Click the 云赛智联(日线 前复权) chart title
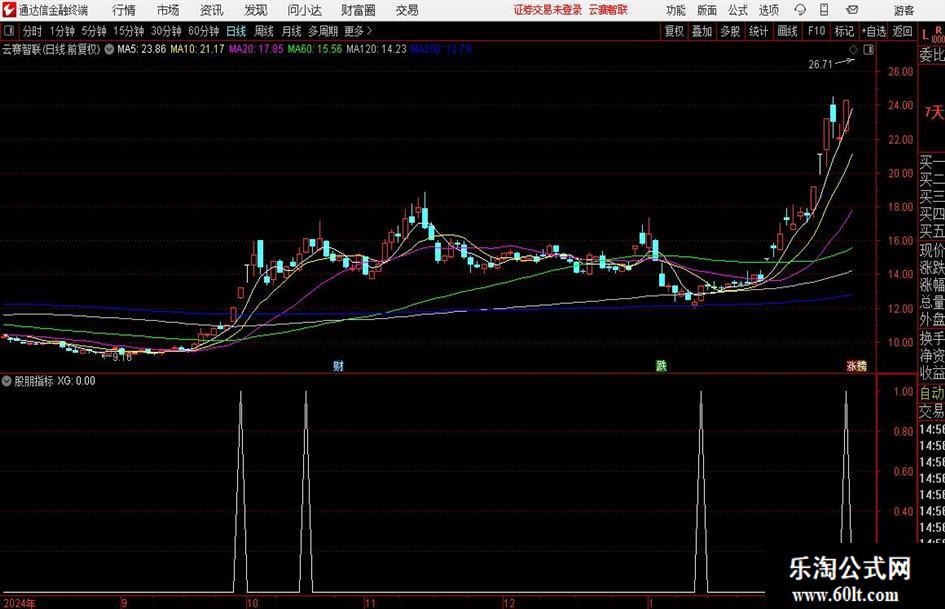Image resolution: width=945 pixels, height=609 pixels. (x=51, y=49)
